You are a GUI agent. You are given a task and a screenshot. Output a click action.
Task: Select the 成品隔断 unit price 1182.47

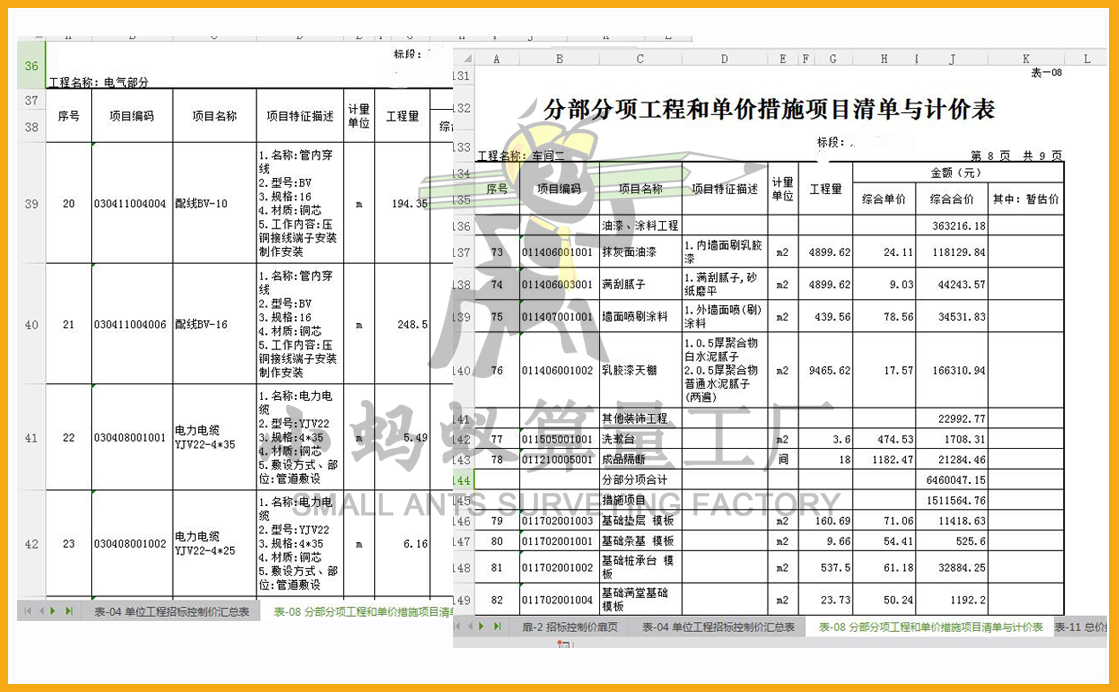[884, 459]
